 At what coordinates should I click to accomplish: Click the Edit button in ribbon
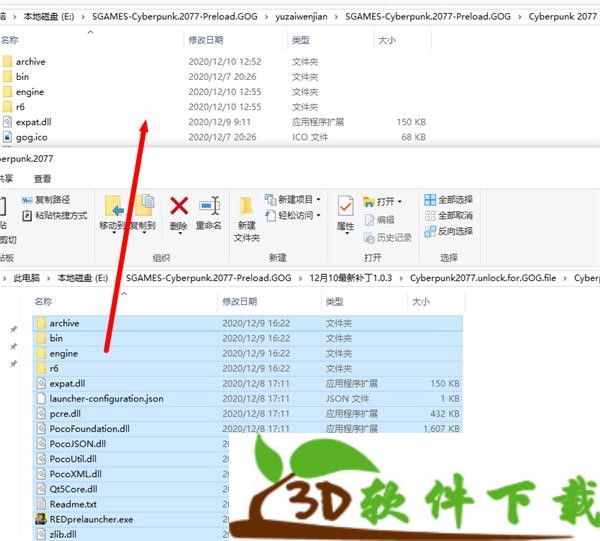[379, 220]
